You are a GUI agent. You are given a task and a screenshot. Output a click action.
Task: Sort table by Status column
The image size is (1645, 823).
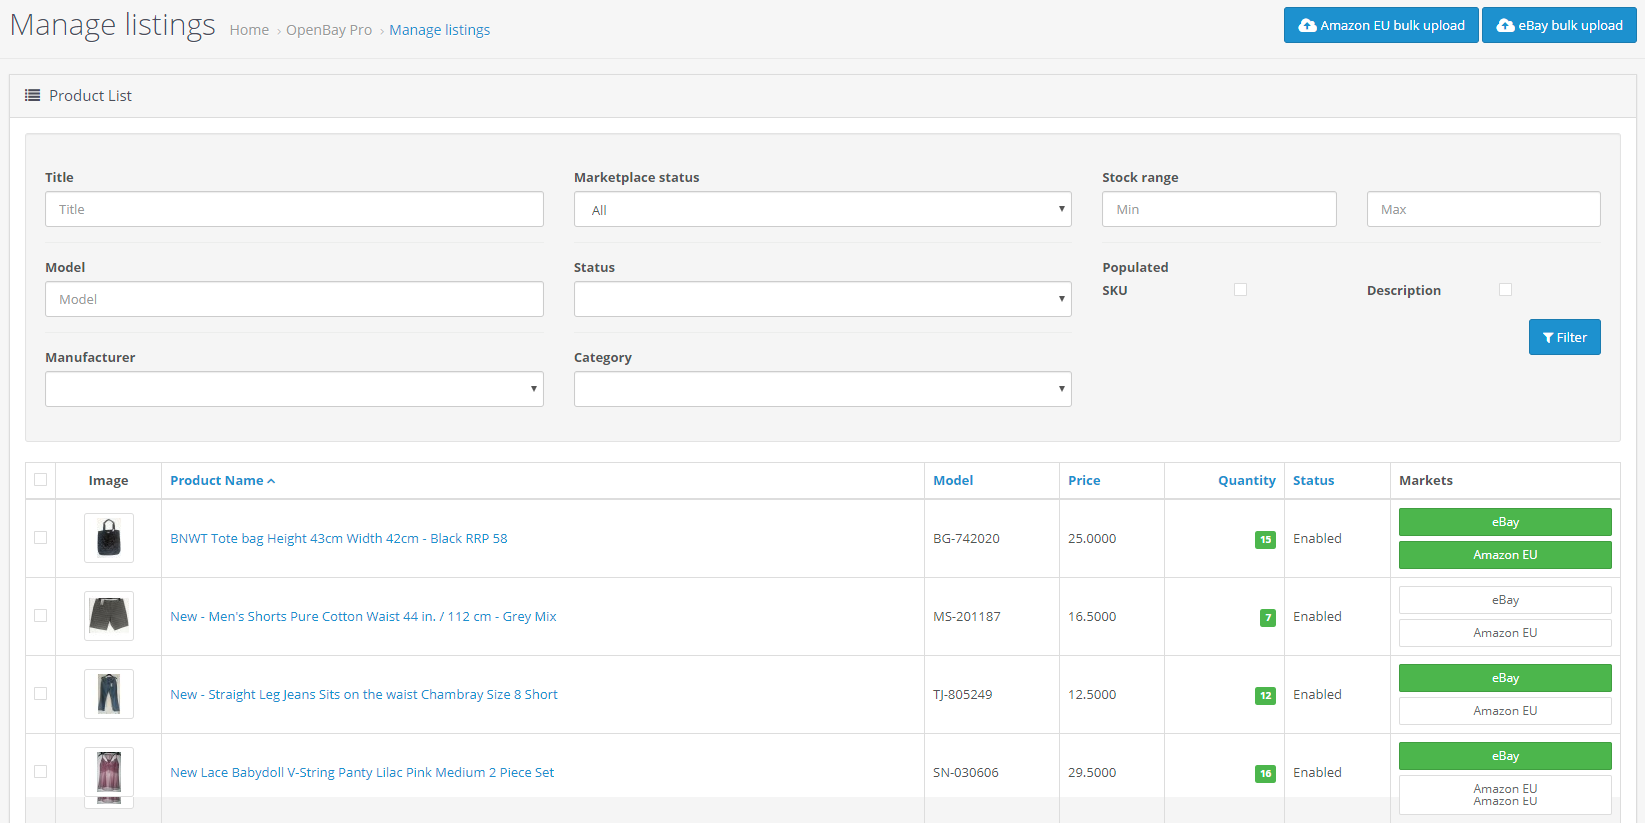click(1313, 480)
